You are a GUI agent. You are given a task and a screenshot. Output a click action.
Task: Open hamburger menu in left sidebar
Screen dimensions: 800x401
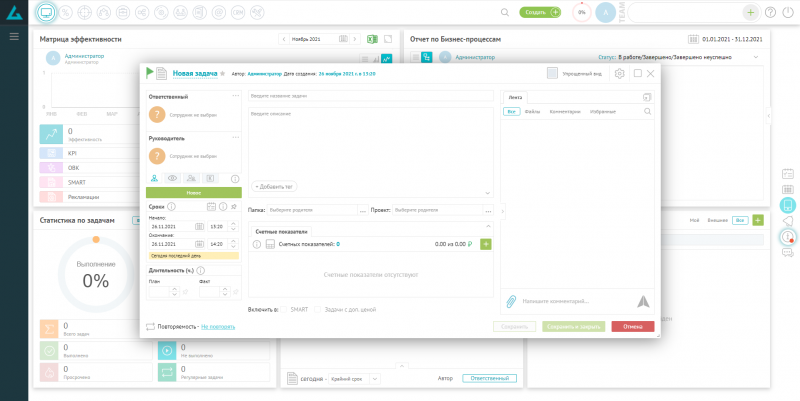(x=14, y=36)
